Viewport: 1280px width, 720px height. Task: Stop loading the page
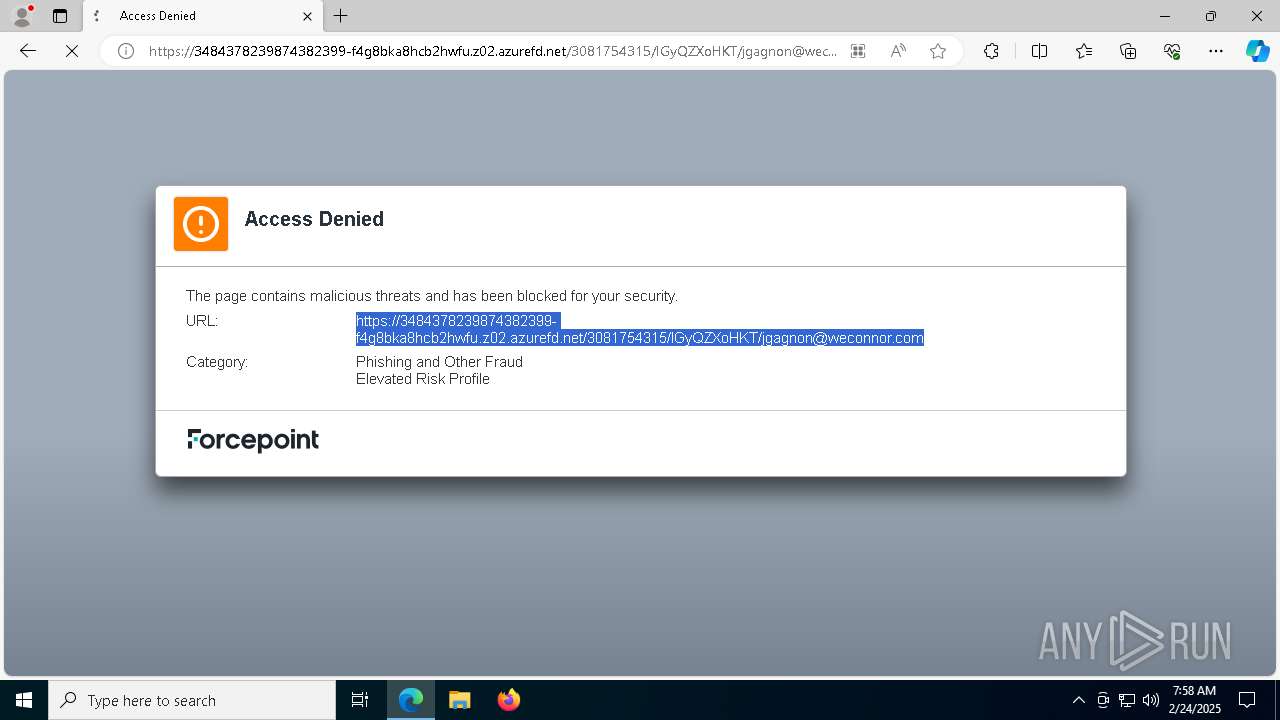[72, 51]
